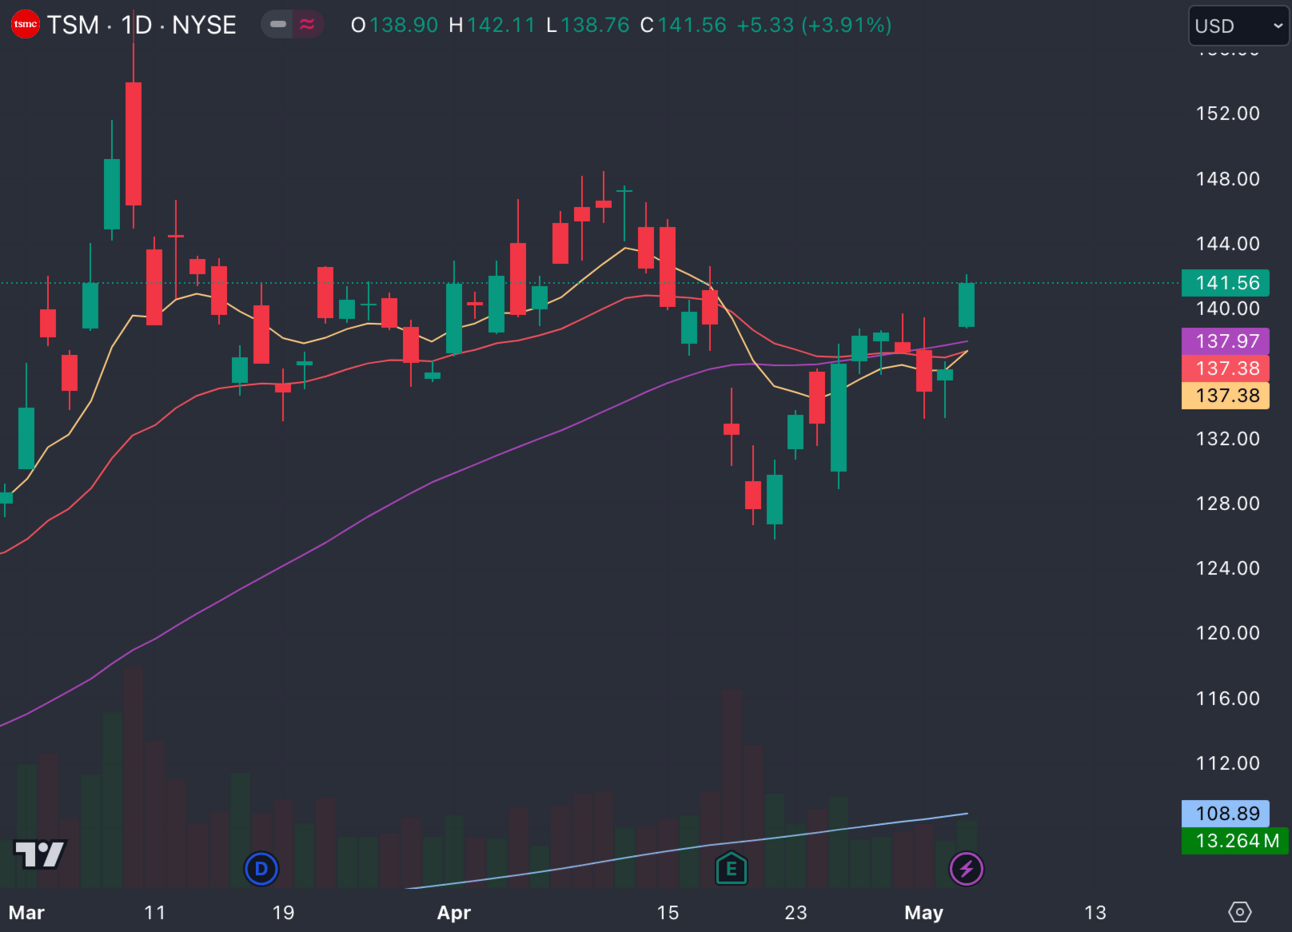Select the close value 141.56 in header
This screenshot has width=1292, height=932.
pyautogui.click(x=692, y=25)
